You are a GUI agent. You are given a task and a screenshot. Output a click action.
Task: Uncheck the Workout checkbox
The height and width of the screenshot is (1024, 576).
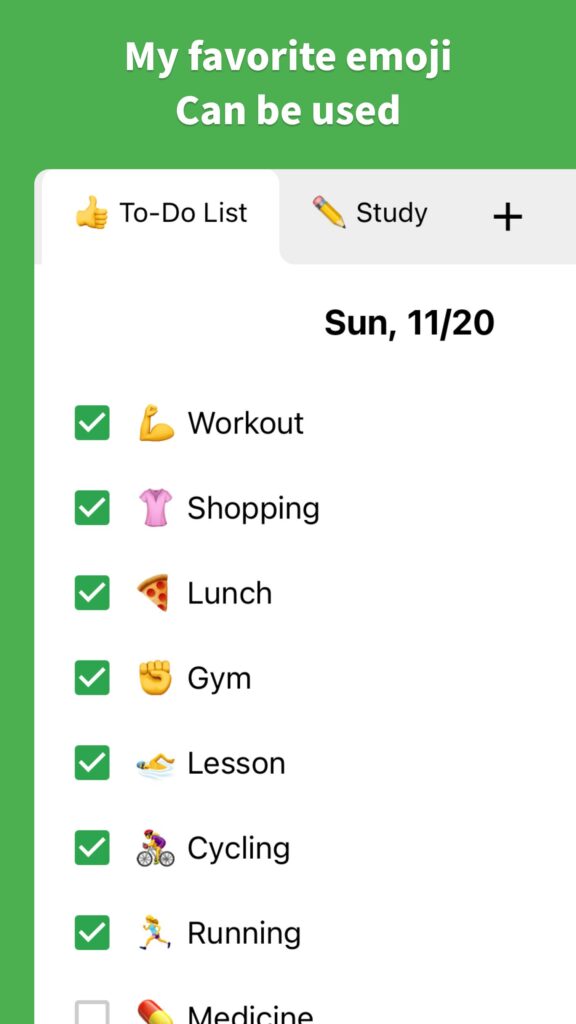tap(92, 423)
